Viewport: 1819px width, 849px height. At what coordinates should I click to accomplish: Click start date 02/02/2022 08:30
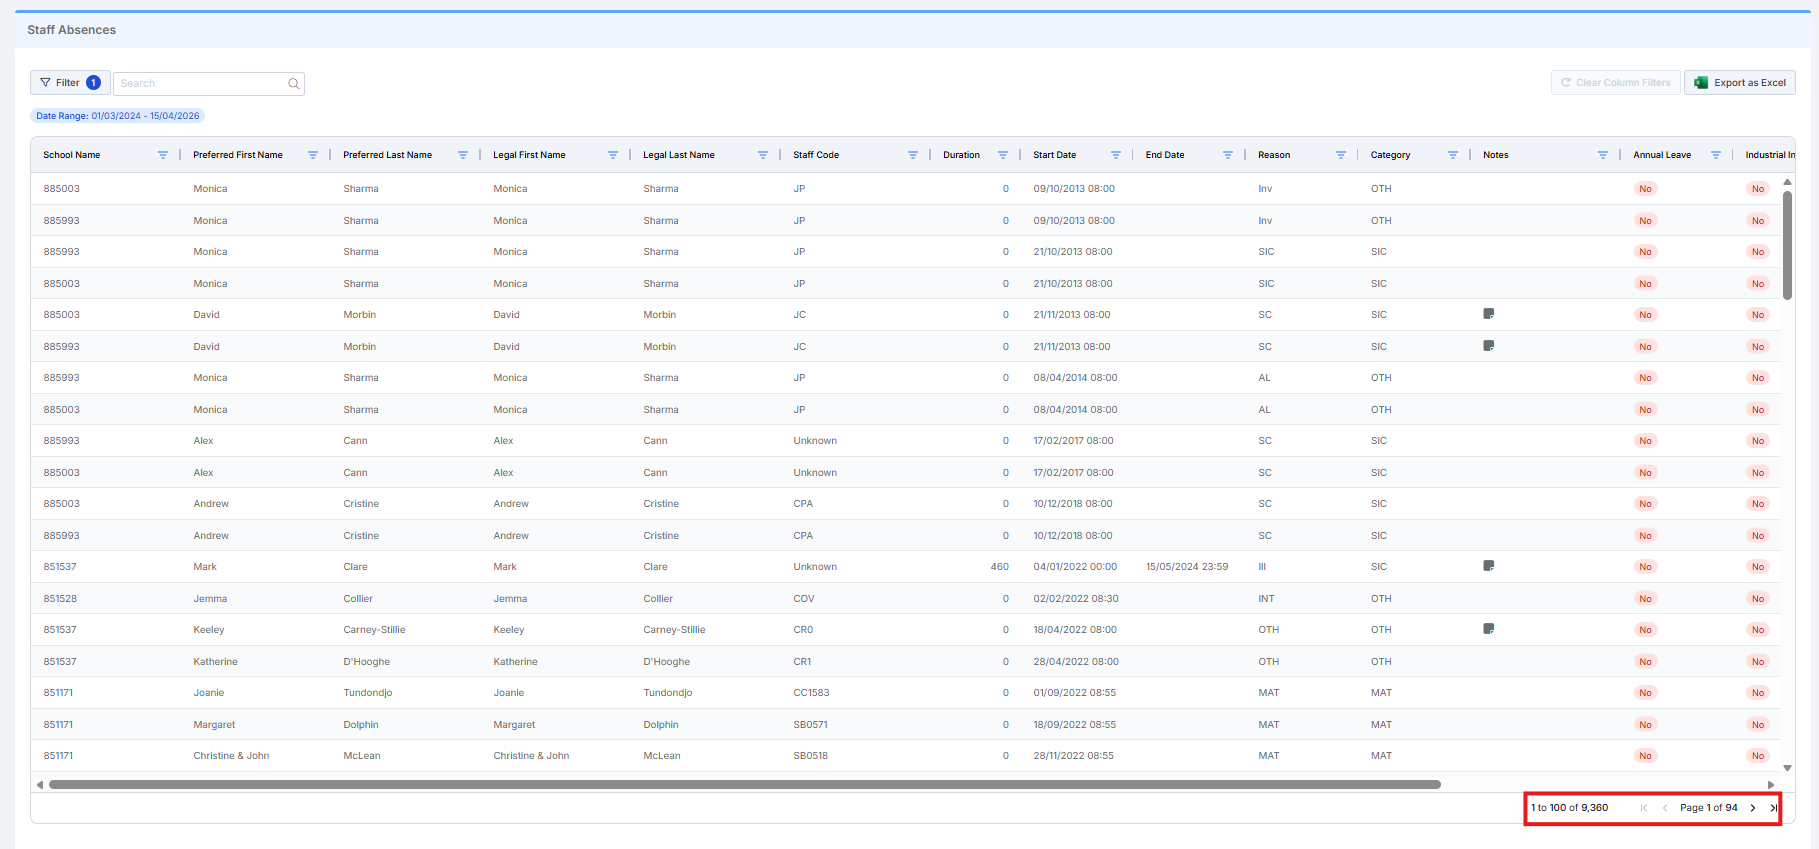(1076, 599)
